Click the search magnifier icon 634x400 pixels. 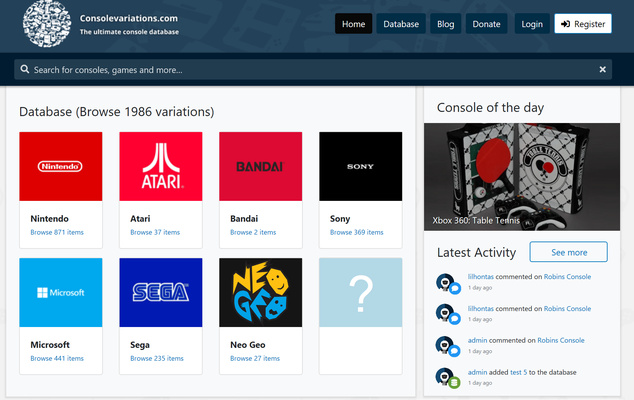25,69
